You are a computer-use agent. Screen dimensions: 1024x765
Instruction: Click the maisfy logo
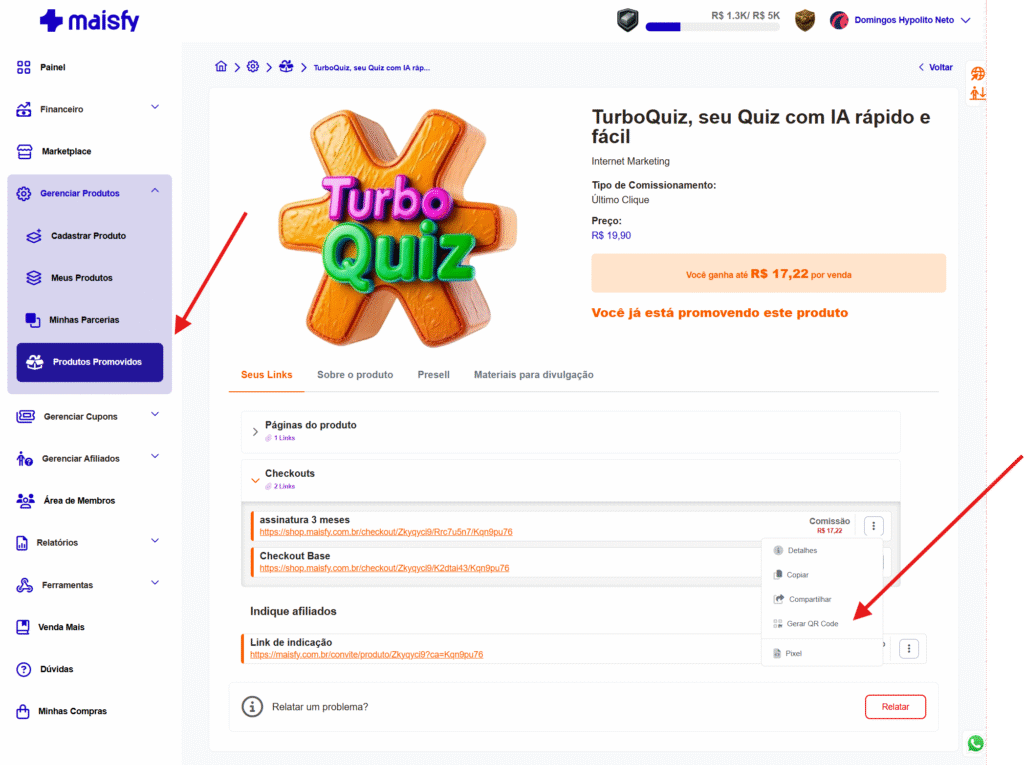(x=89, y=20)
